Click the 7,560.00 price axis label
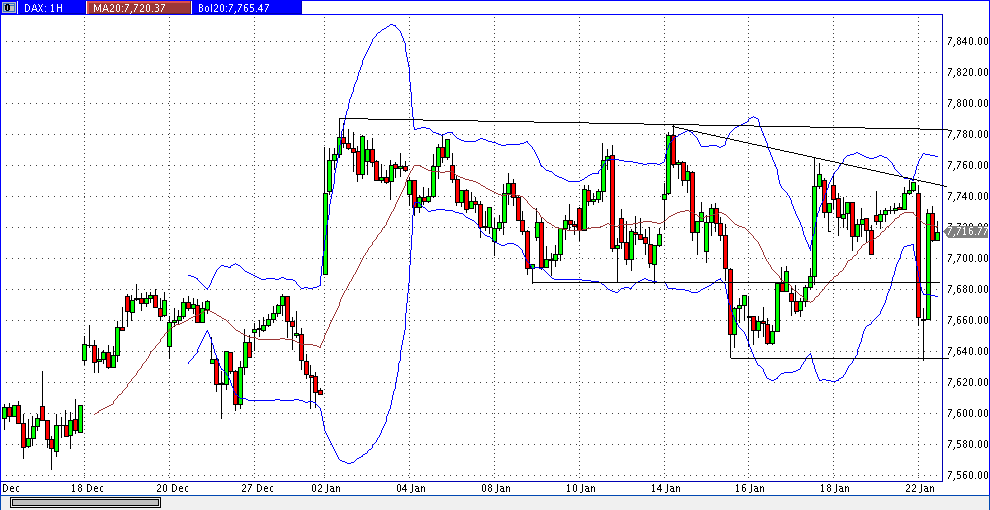This screenshot has height=510, width=990. pos(967,475)
